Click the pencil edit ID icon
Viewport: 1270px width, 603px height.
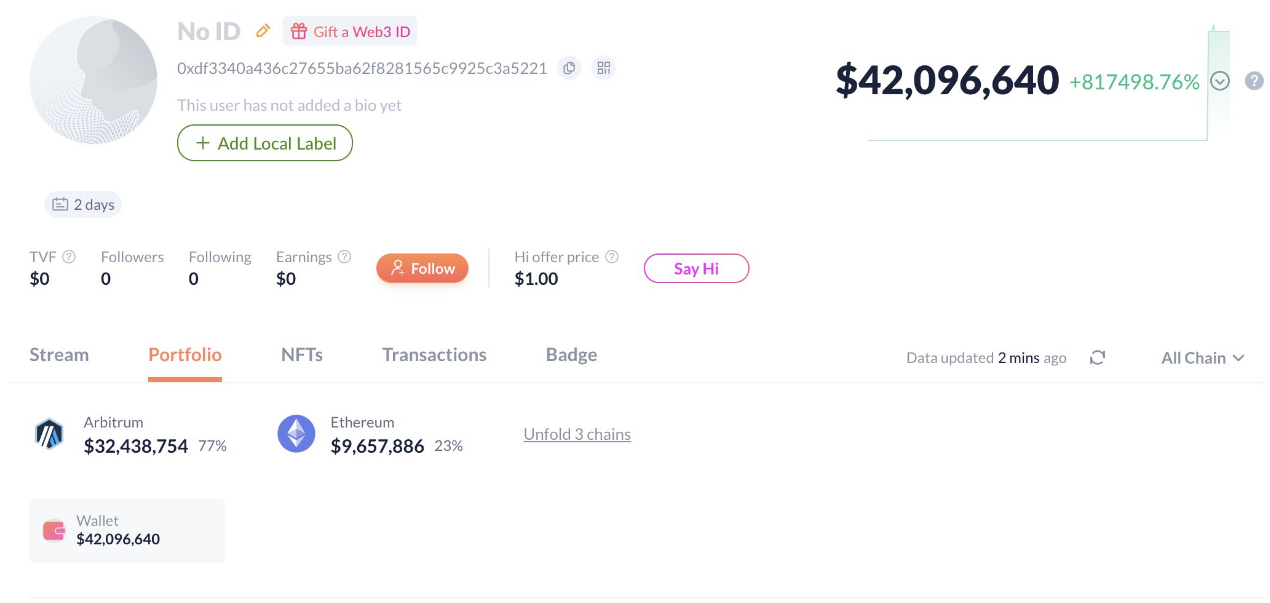(x=263, y=31)
